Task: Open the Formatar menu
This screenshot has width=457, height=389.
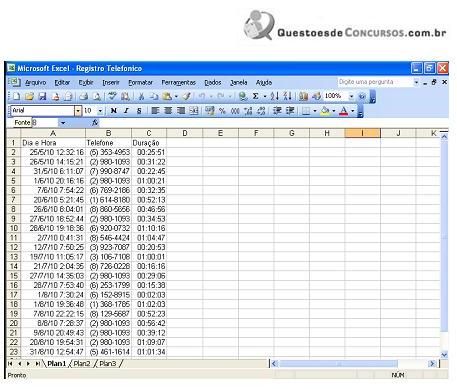Action: tap(140, 82)
